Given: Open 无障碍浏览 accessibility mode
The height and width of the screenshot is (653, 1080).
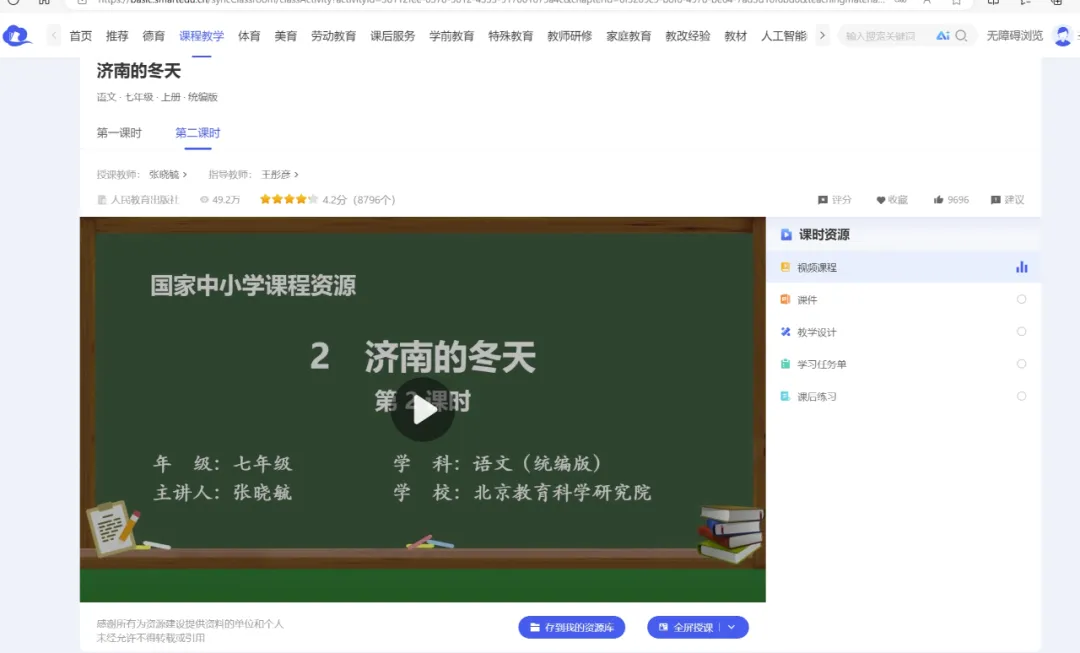Looking at the screenshot, I should click(1015, 36).
